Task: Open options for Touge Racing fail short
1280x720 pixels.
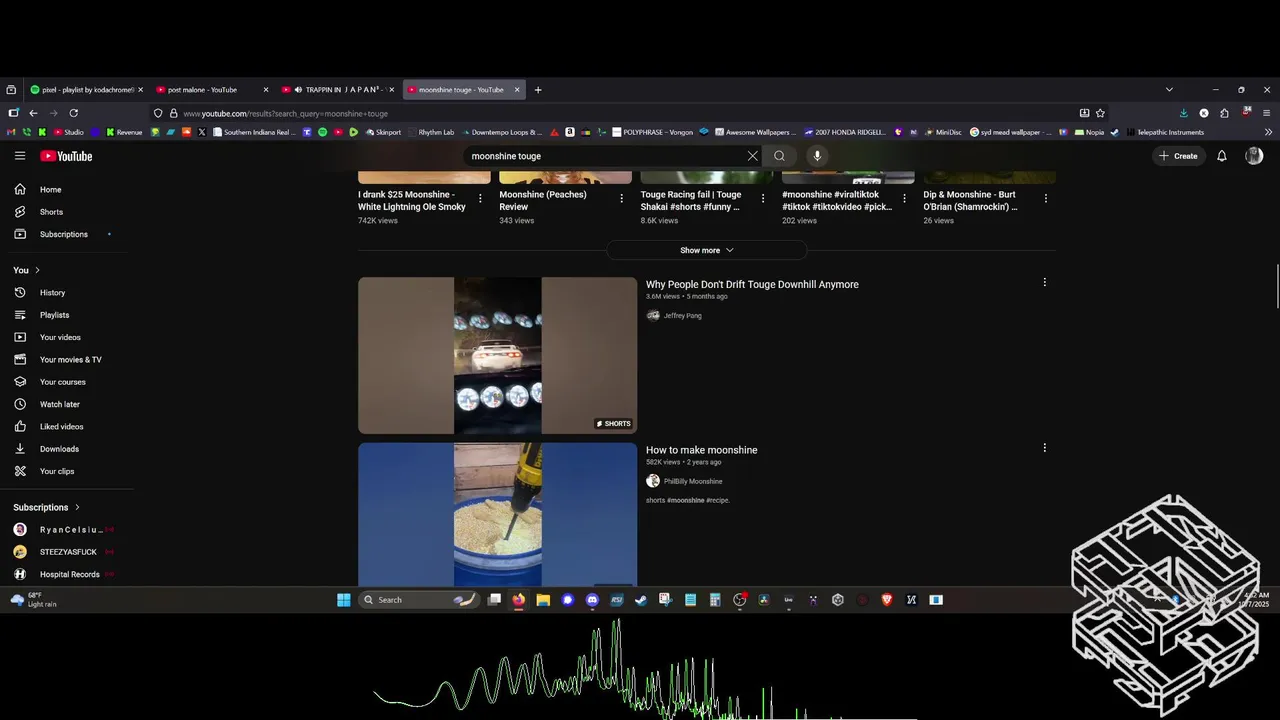Action: tap(763, 199)
